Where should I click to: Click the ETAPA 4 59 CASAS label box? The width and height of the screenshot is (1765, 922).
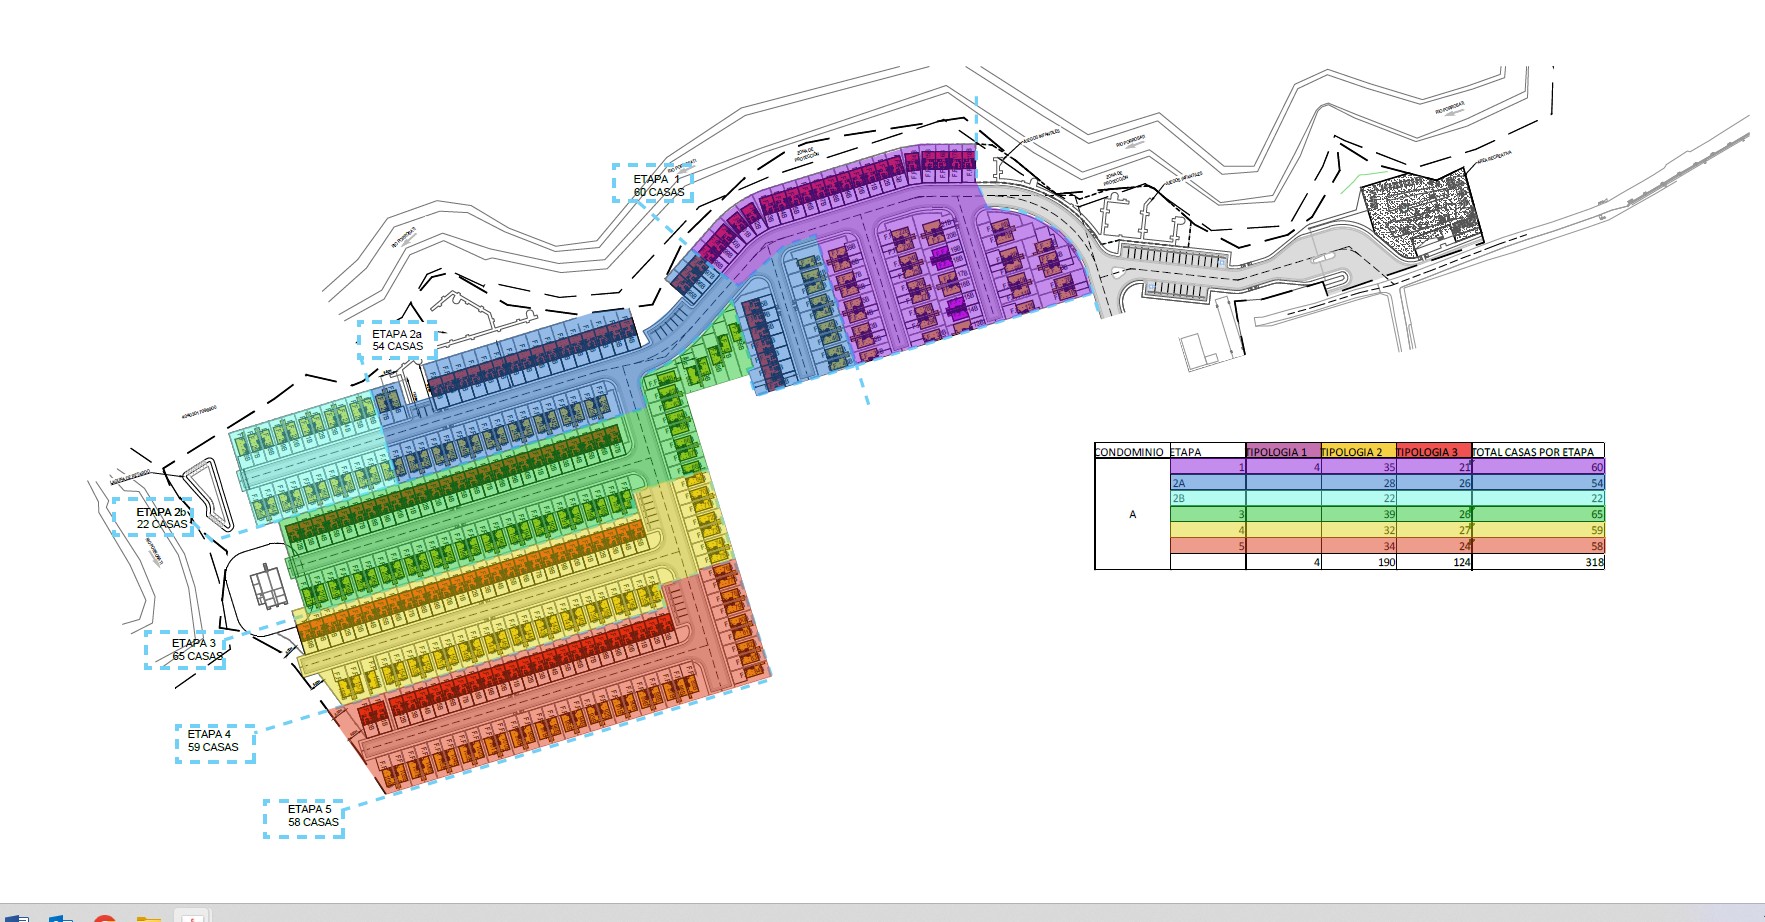click(215, 741)
